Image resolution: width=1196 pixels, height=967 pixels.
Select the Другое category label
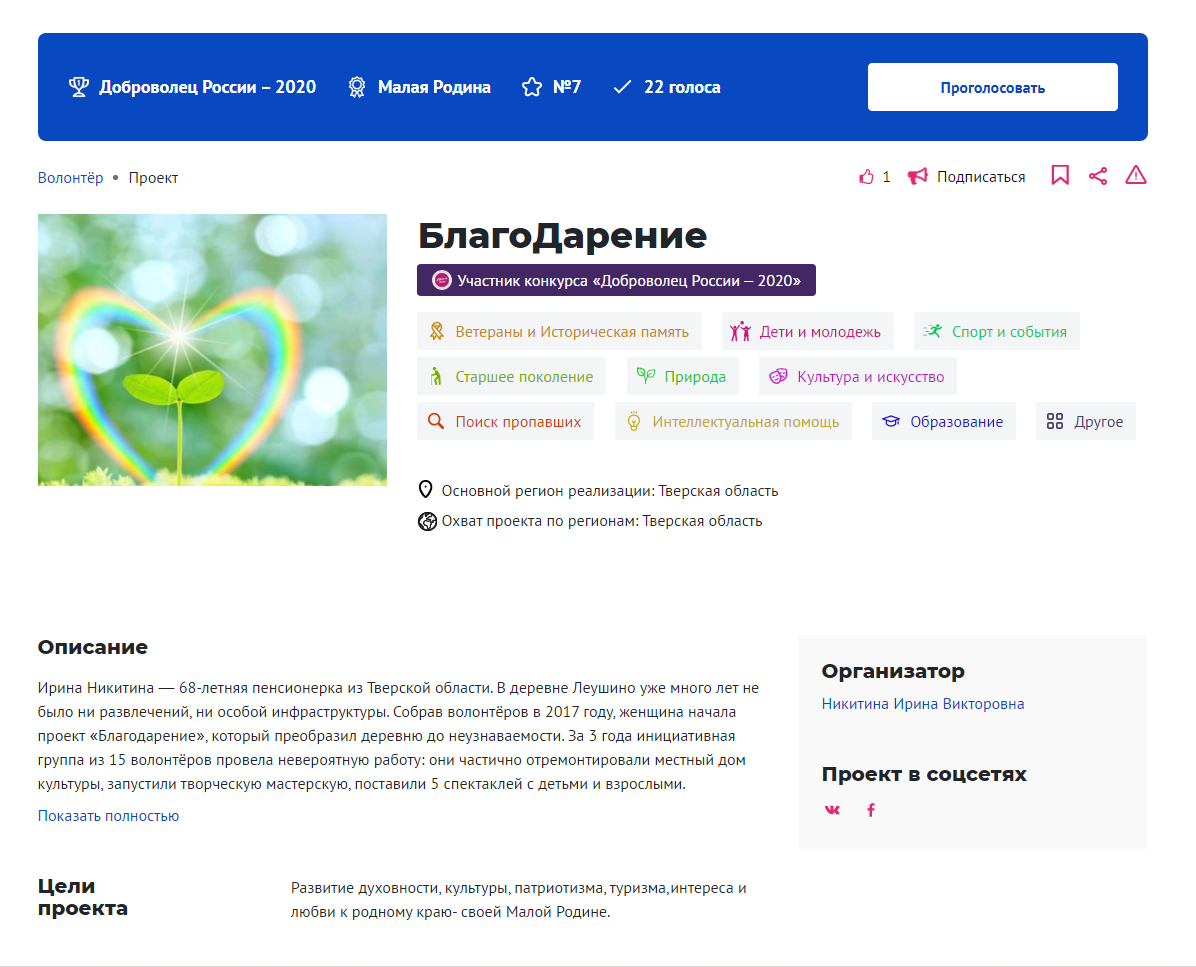(1098, 422)
